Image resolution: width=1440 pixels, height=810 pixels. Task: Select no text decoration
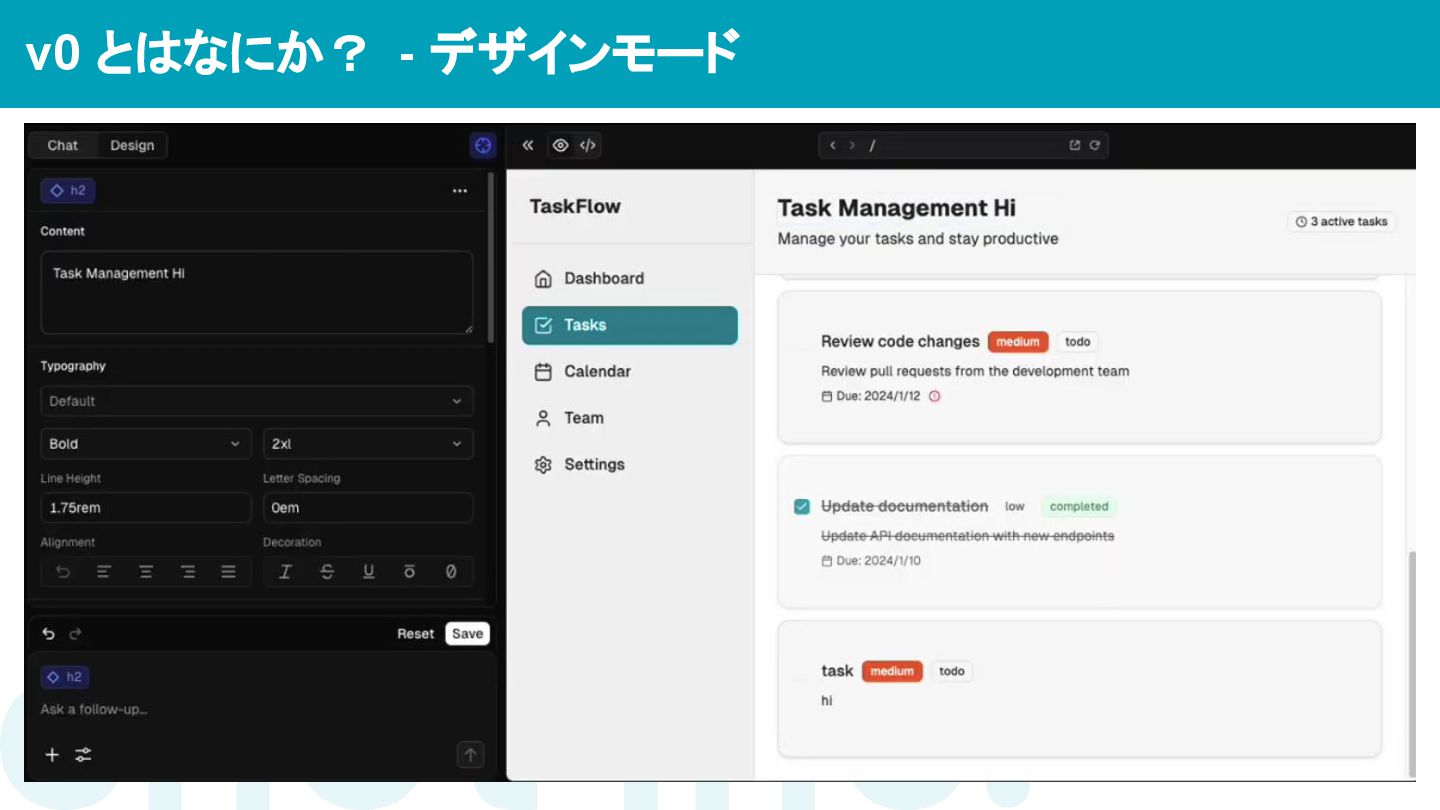(451, 572)
